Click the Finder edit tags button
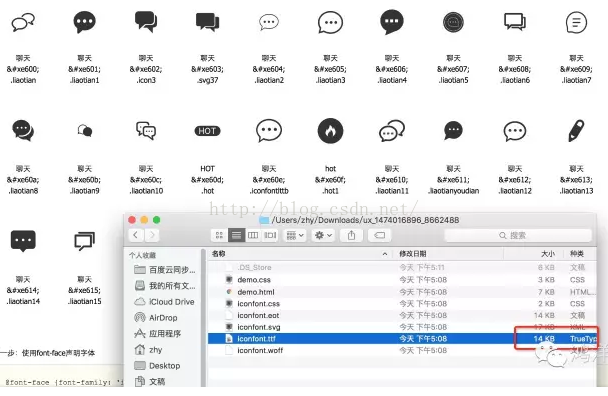The height and width of the screenshot is (396, 608). coord(379,235)
